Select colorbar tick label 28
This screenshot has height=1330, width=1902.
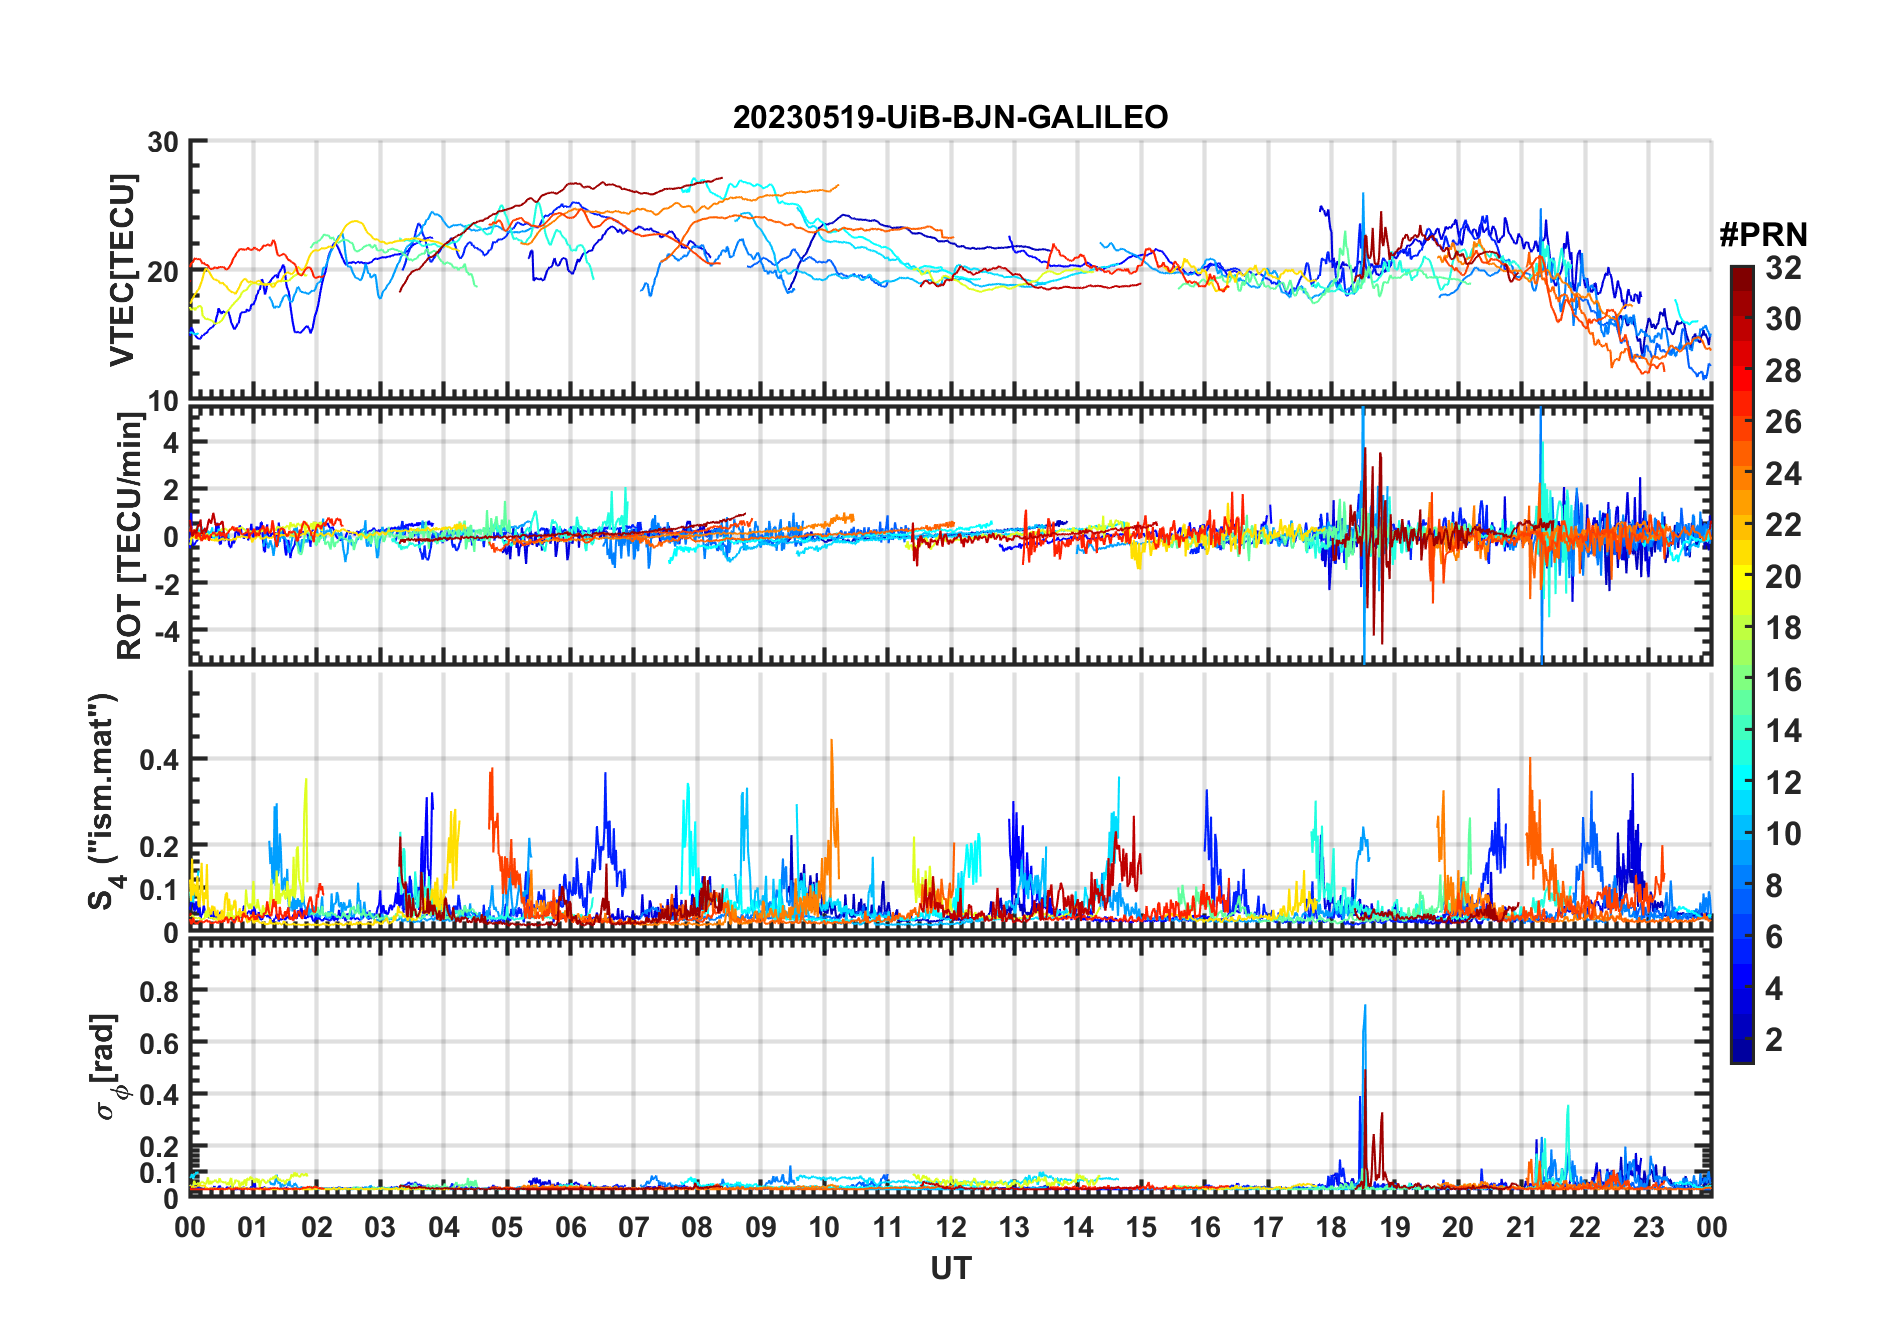(1783, 371)
